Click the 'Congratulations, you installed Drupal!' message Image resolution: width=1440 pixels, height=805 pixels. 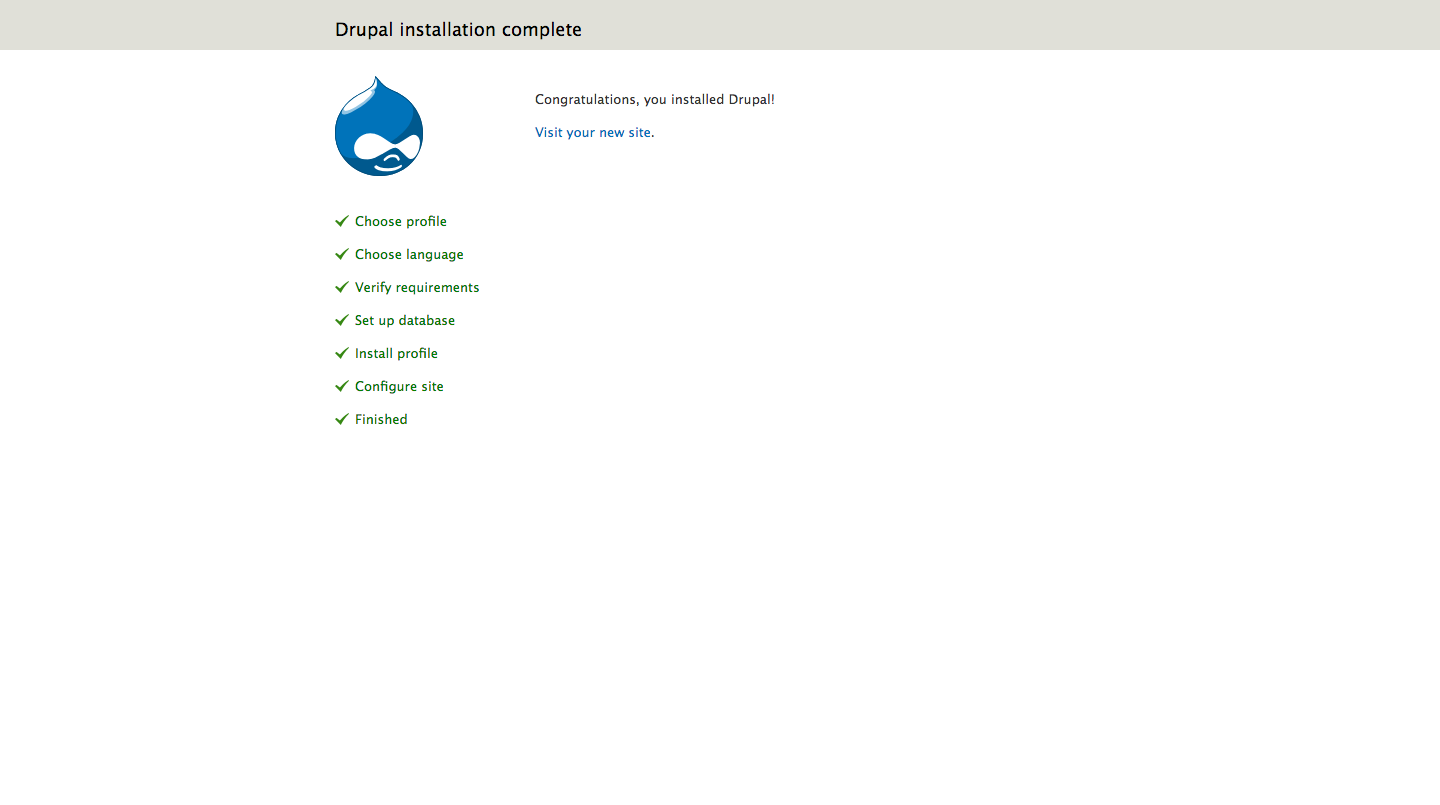tap(655, 99)
